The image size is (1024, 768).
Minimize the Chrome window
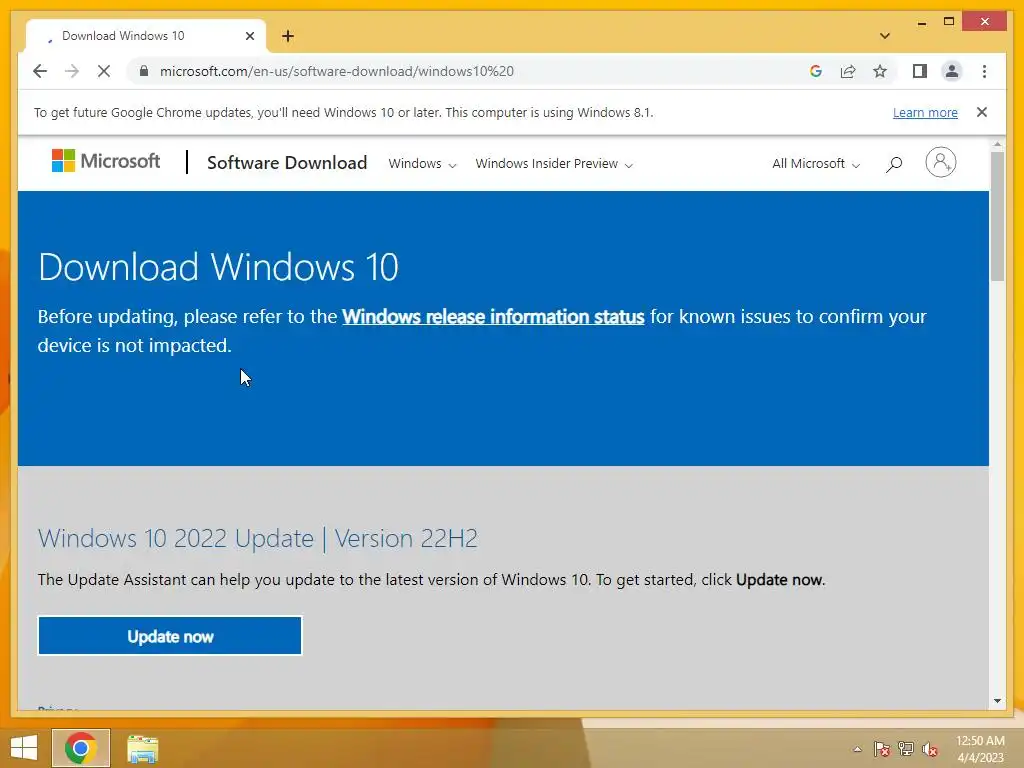[921, 22]
